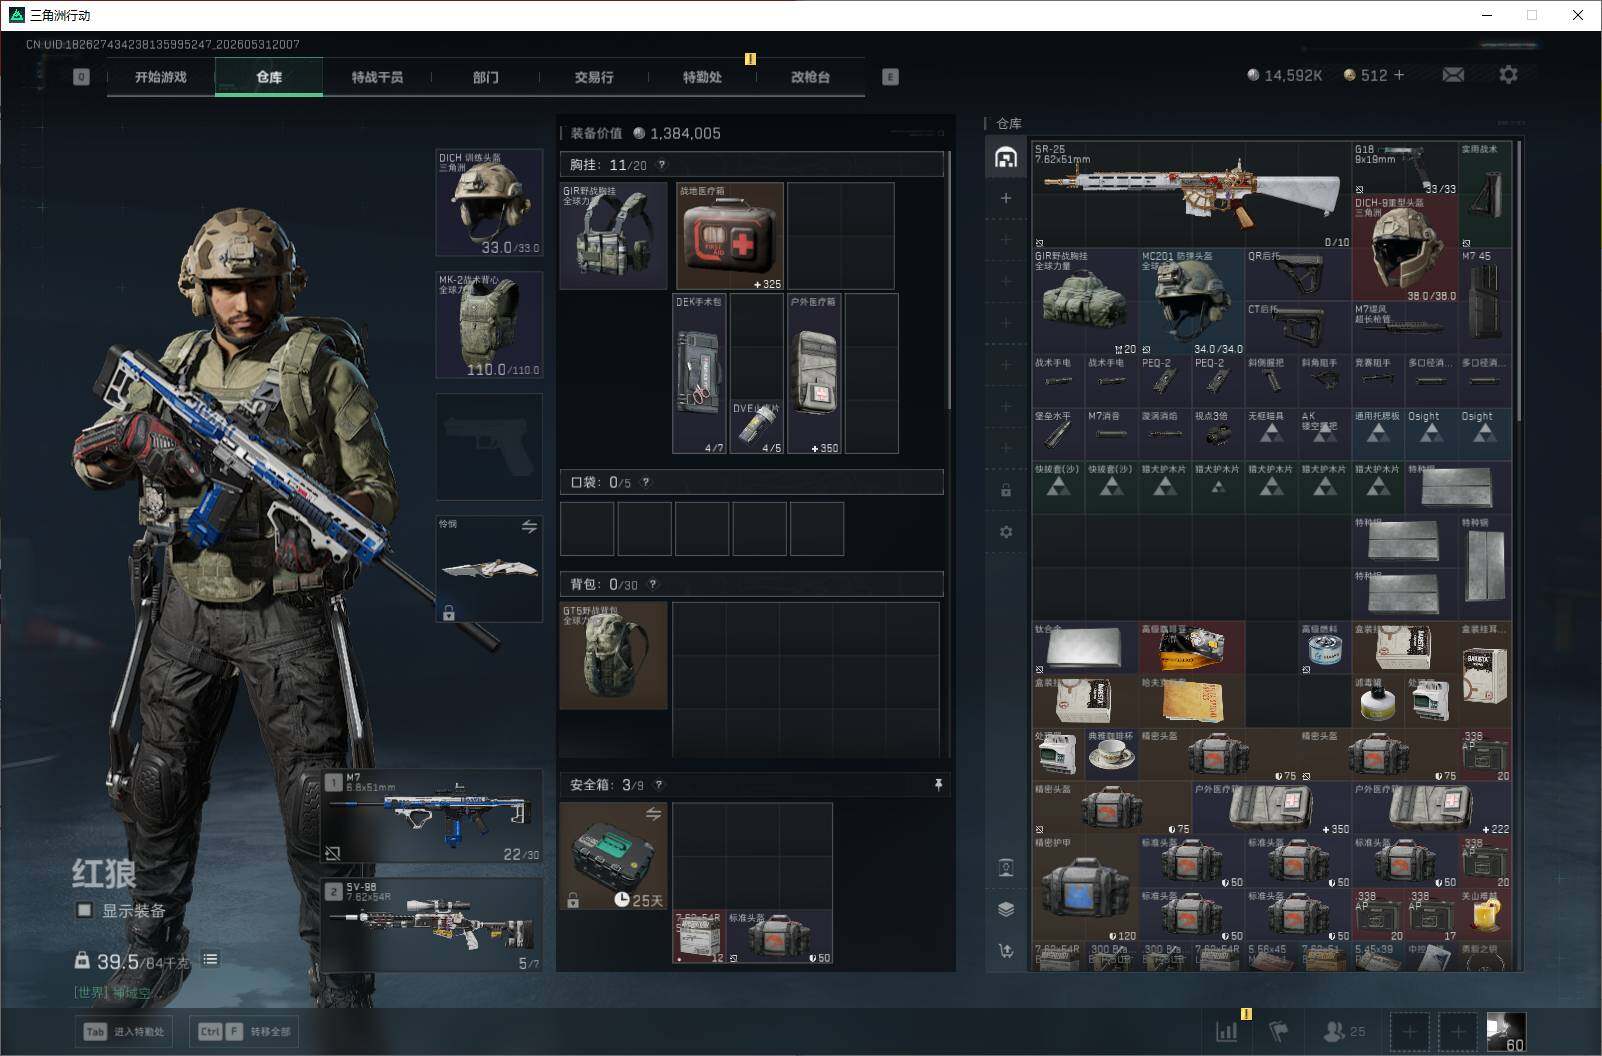Click the help icon beside 背包 0/30
The height and width of the screenshot is (1056, 1602).
coord(653,584)
